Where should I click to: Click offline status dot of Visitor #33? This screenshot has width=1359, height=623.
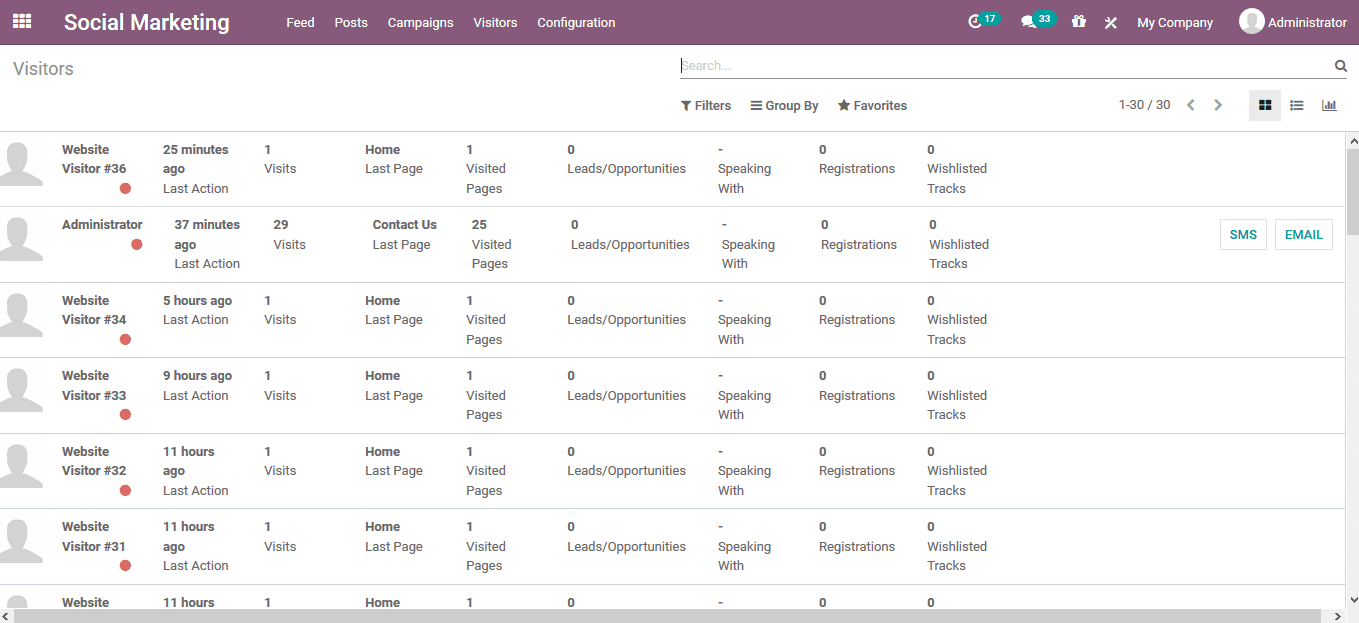pos(125,414)
